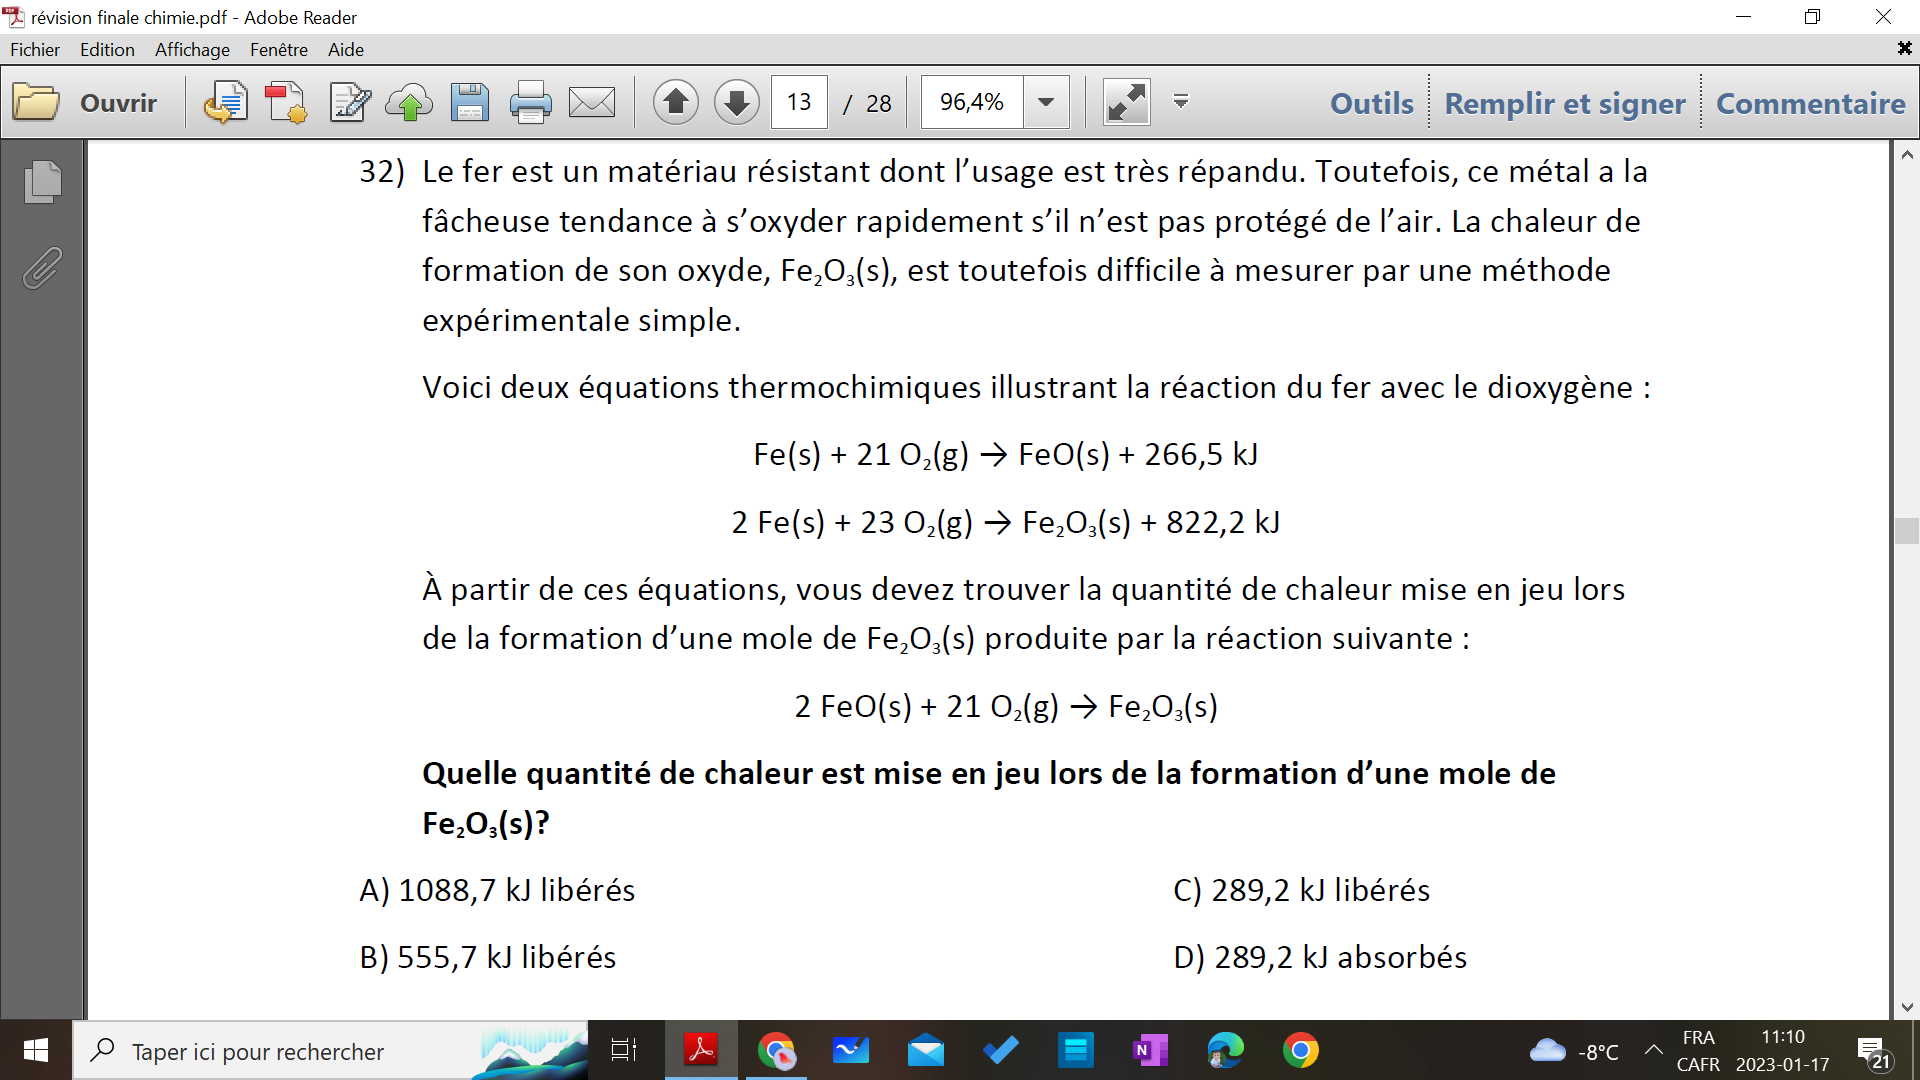Upload the file to cloud with arrow icon
This screenshot has width=1920, height=1080.
(x=407, y=101)
